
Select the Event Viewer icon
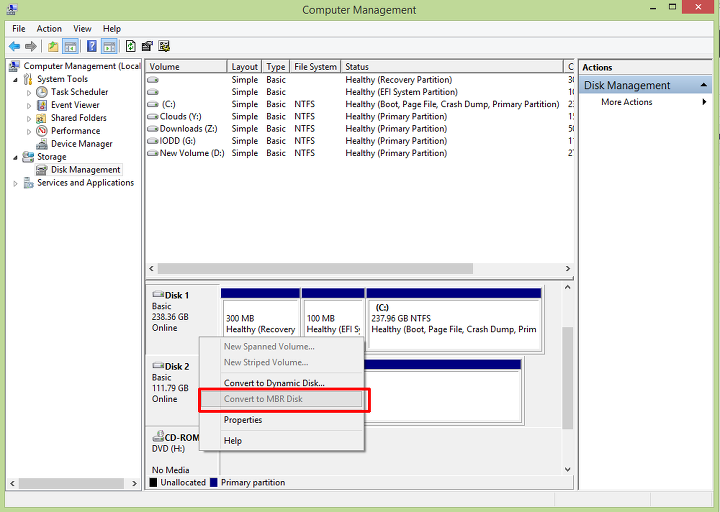[x=42, y=105]
